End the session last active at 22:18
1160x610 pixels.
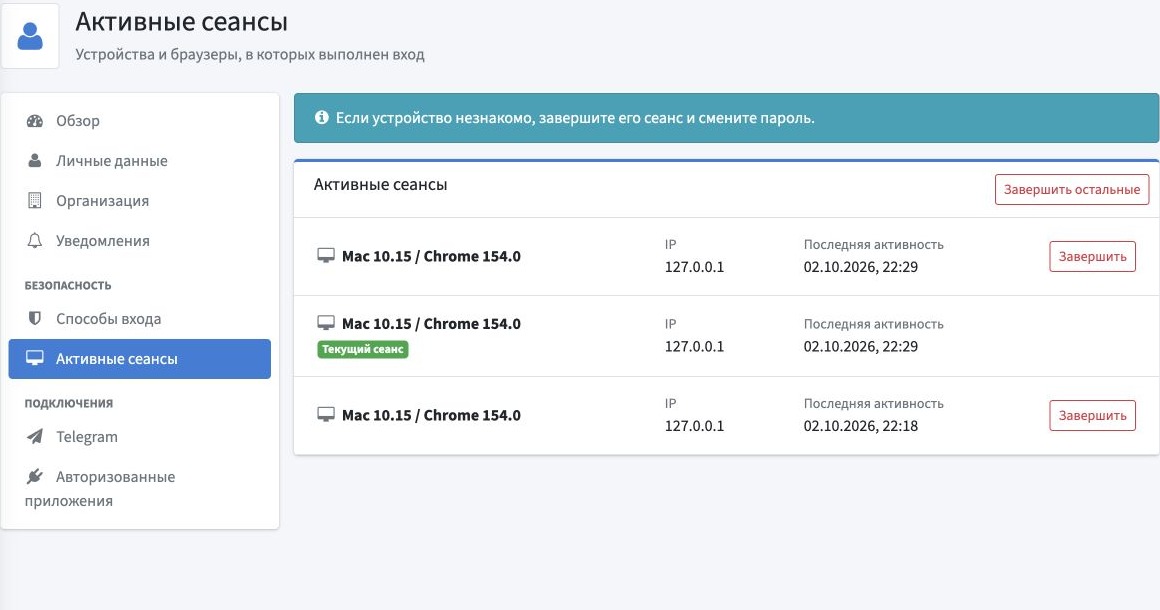(1092, 416)
